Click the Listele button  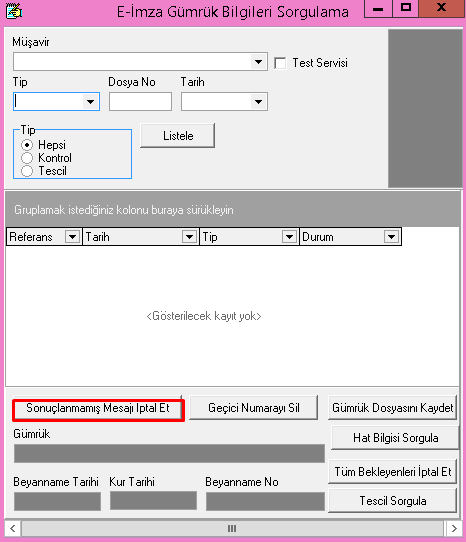click(178, 136)
